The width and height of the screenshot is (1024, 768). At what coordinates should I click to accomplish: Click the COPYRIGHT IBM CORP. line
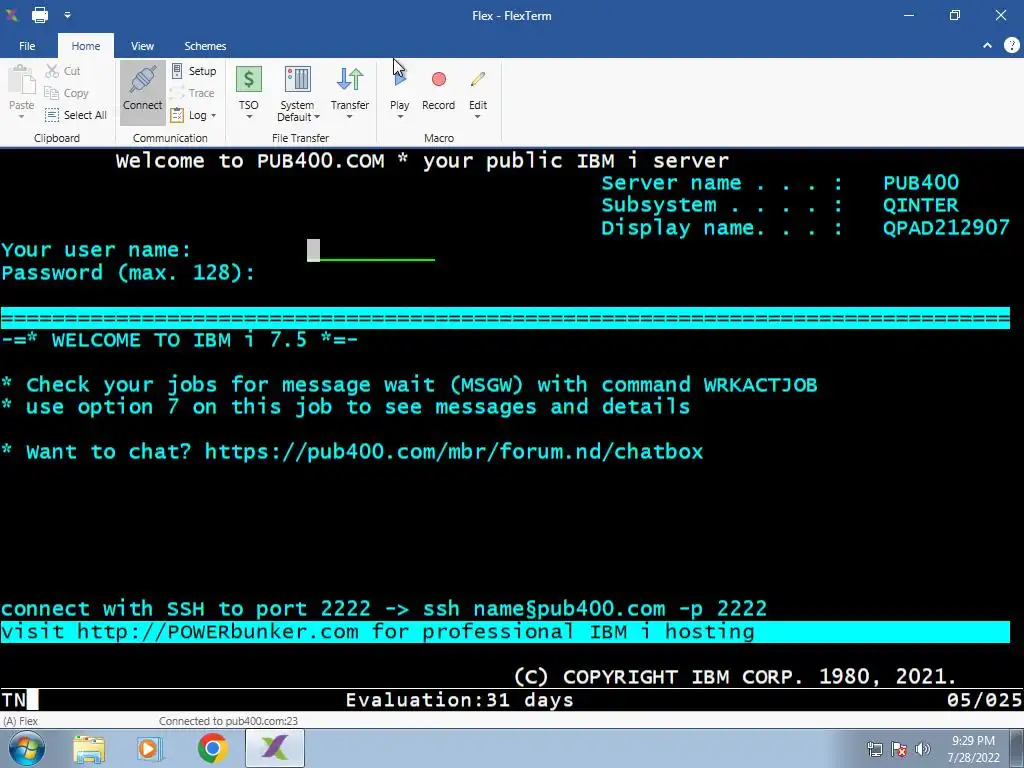pos(735,677)
